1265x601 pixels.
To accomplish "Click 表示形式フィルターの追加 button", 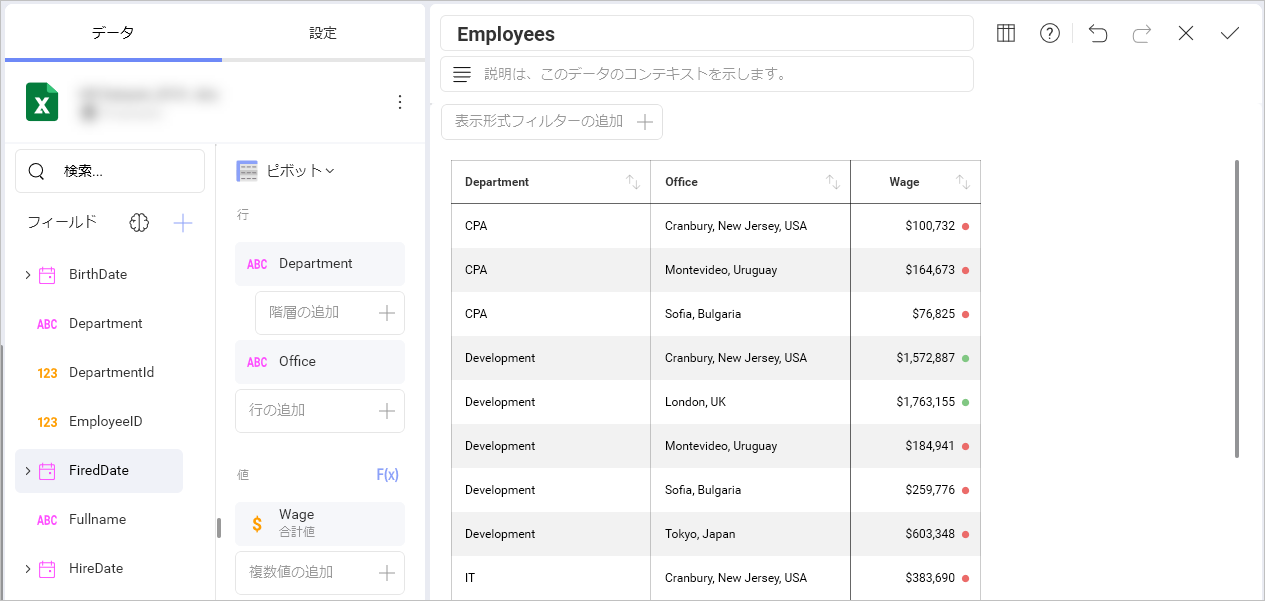I will (x=552, y=122).
